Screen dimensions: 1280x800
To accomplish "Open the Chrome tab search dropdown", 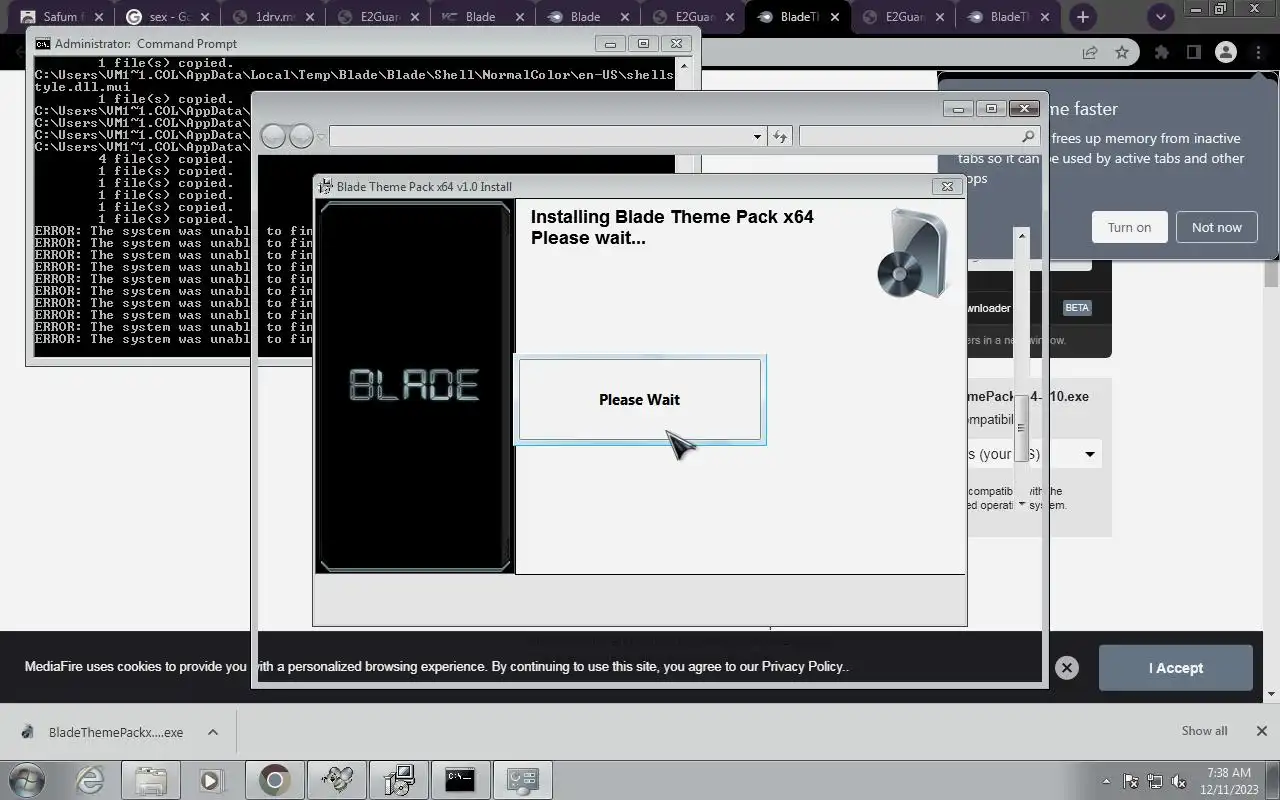I will pyautogui.click(x=1160, y=17).
